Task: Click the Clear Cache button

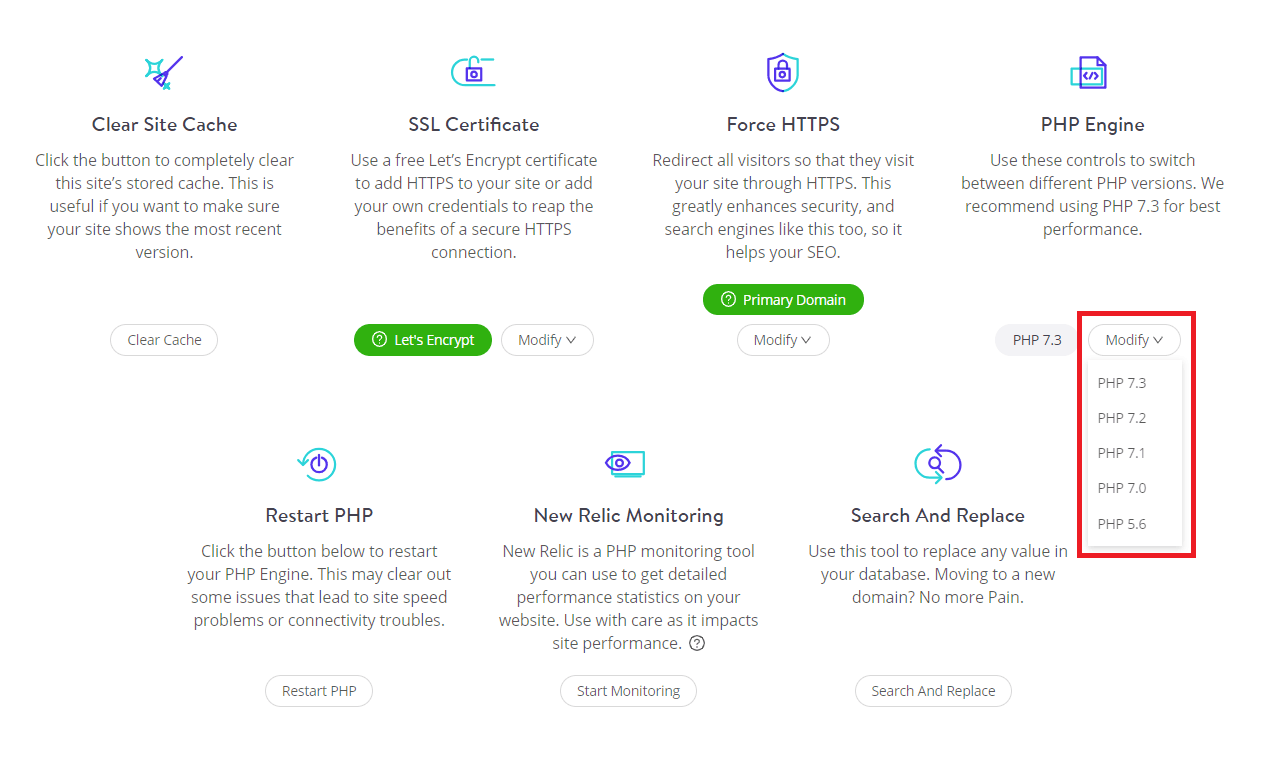Action: tap(163, 339)
